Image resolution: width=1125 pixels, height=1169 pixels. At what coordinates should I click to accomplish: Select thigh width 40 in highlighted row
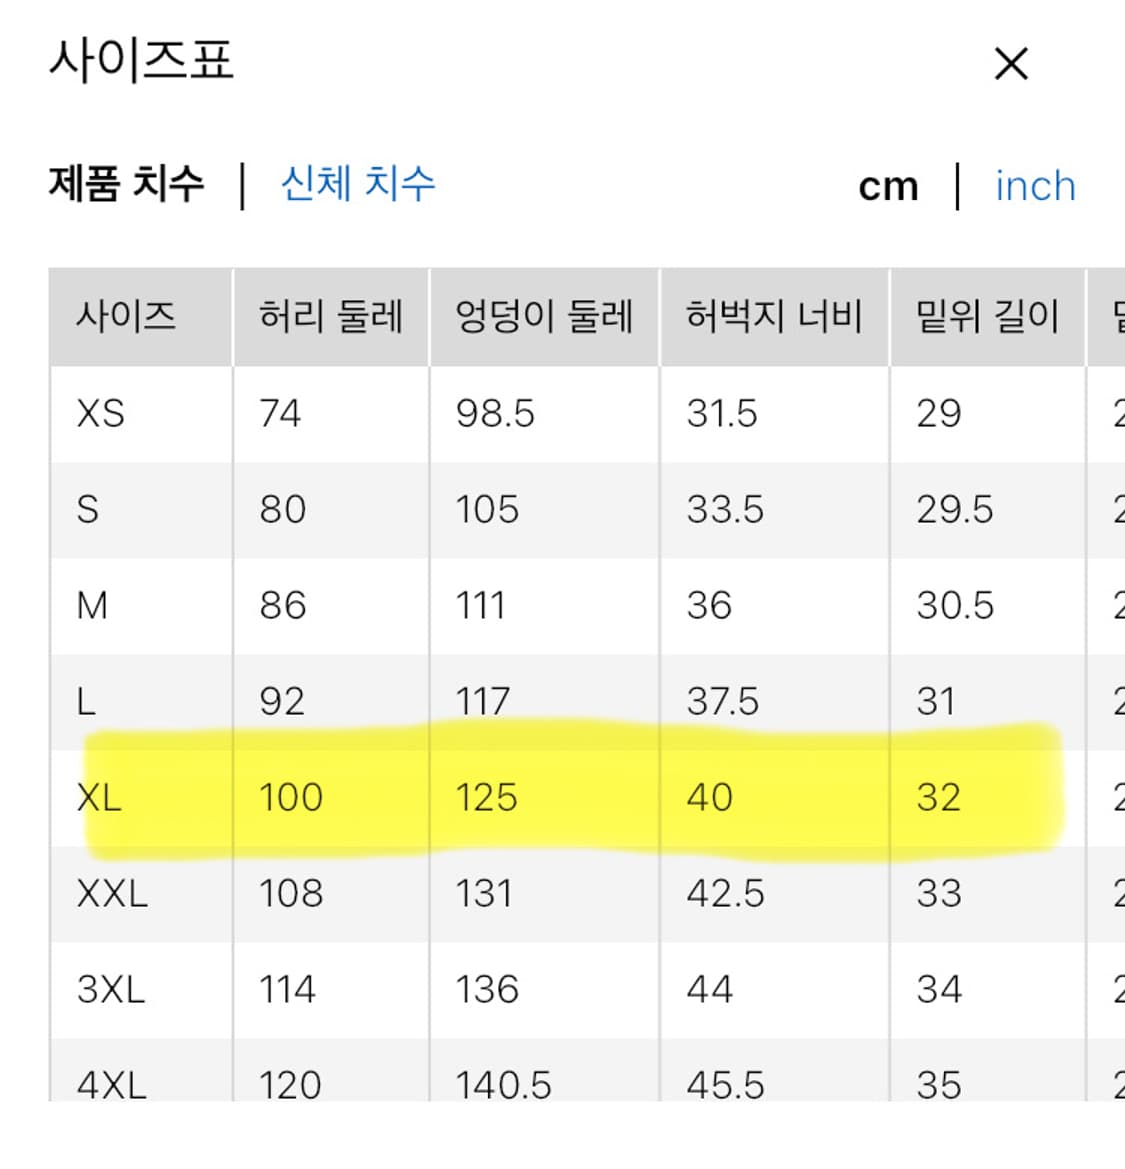pos(710,797)
